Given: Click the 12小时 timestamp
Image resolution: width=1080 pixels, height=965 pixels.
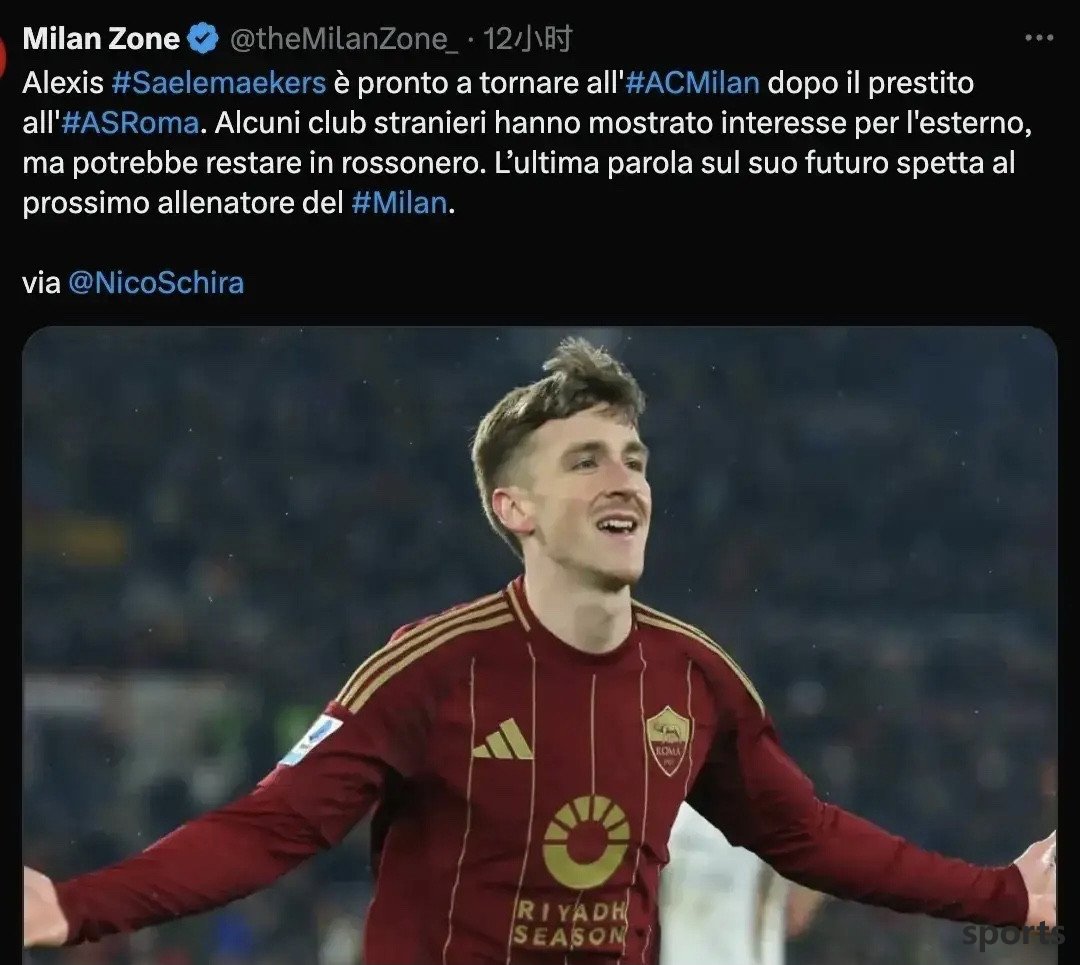Looking at the screenshot, I should [527, 39].
